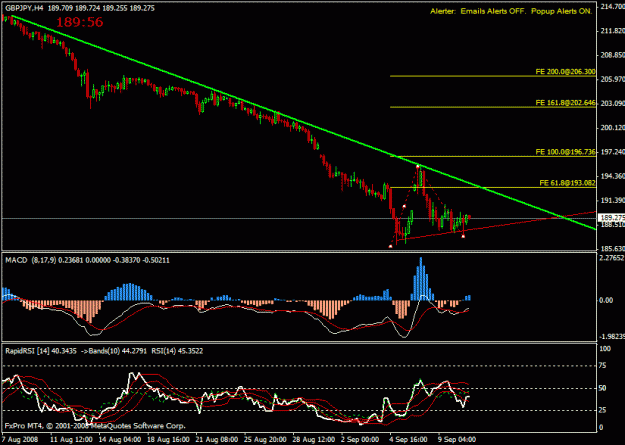The width and height of the screenshot is (625, 445).
Task: Click the 214.70 price scale value
Action: tap(612, 6)
